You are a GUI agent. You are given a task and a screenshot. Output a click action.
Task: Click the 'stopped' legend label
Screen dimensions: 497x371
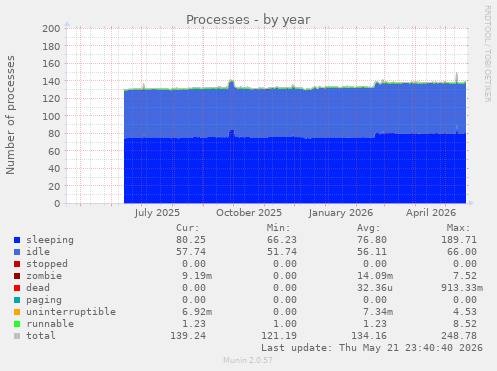[47, 264]
